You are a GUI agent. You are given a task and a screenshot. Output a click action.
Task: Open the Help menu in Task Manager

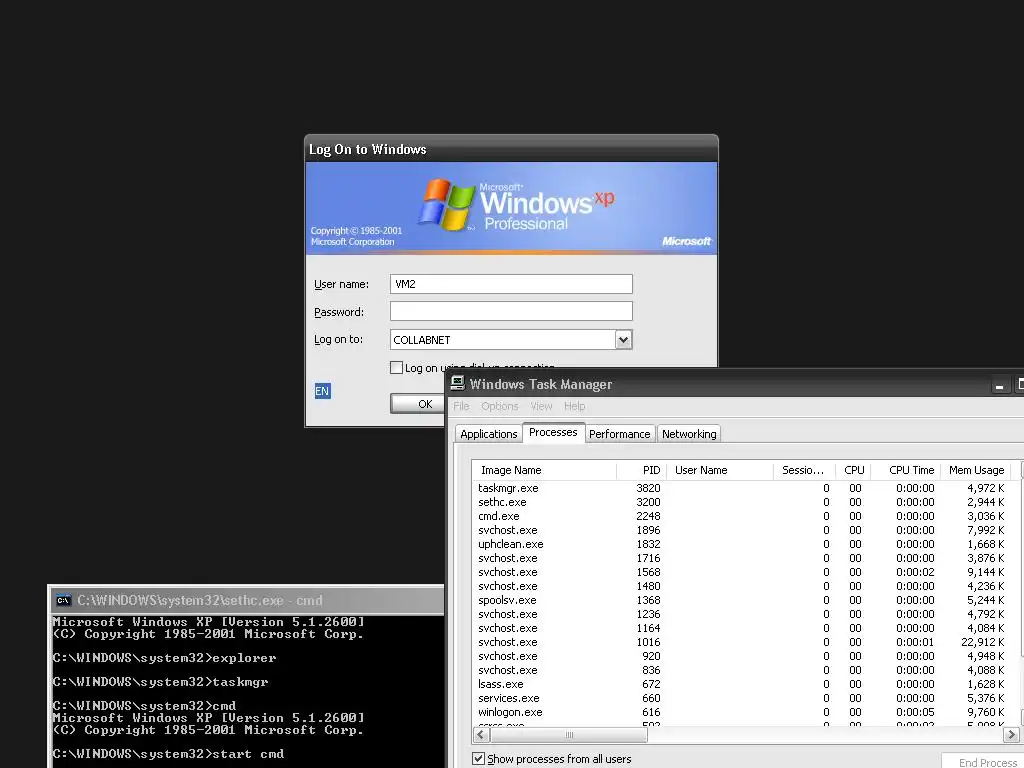tap(575, 406)
